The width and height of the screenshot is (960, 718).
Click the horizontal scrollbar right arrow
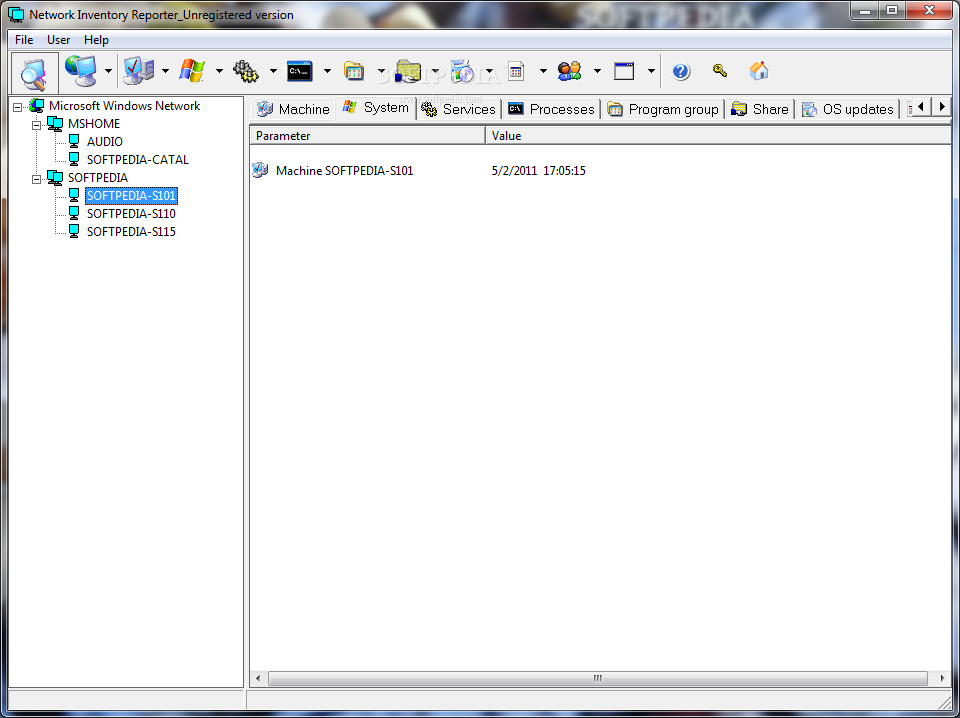pos(942,678)
